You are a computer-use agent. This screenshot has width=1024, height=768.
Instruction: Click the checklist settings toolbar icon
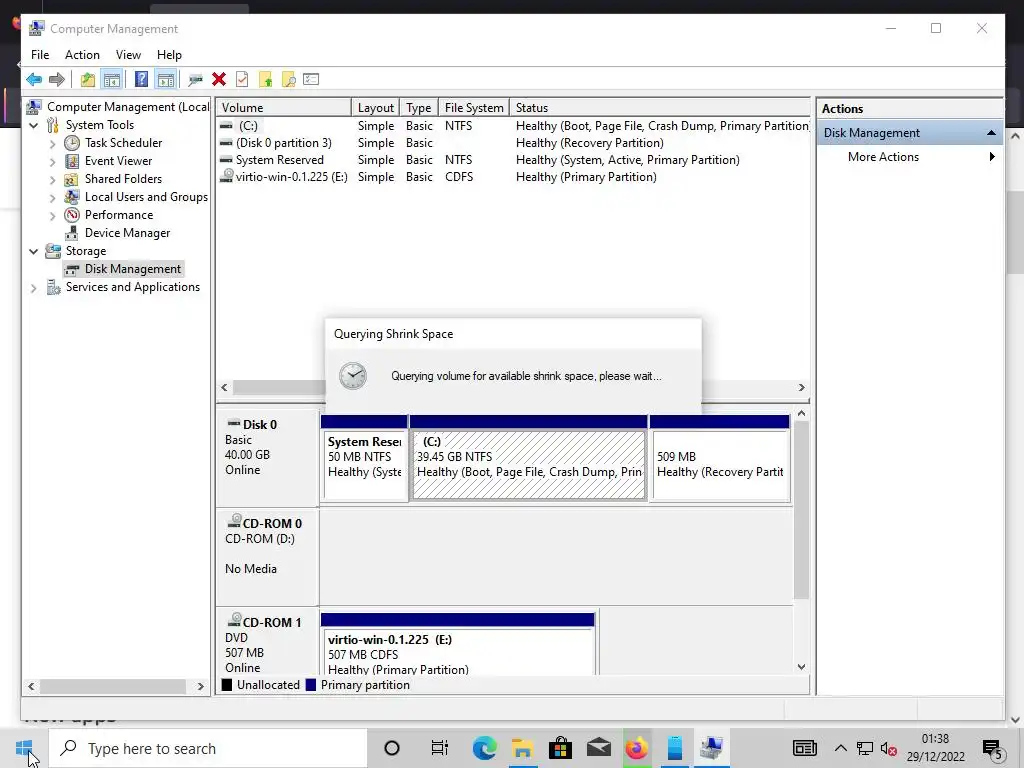[x=311, y=80]
